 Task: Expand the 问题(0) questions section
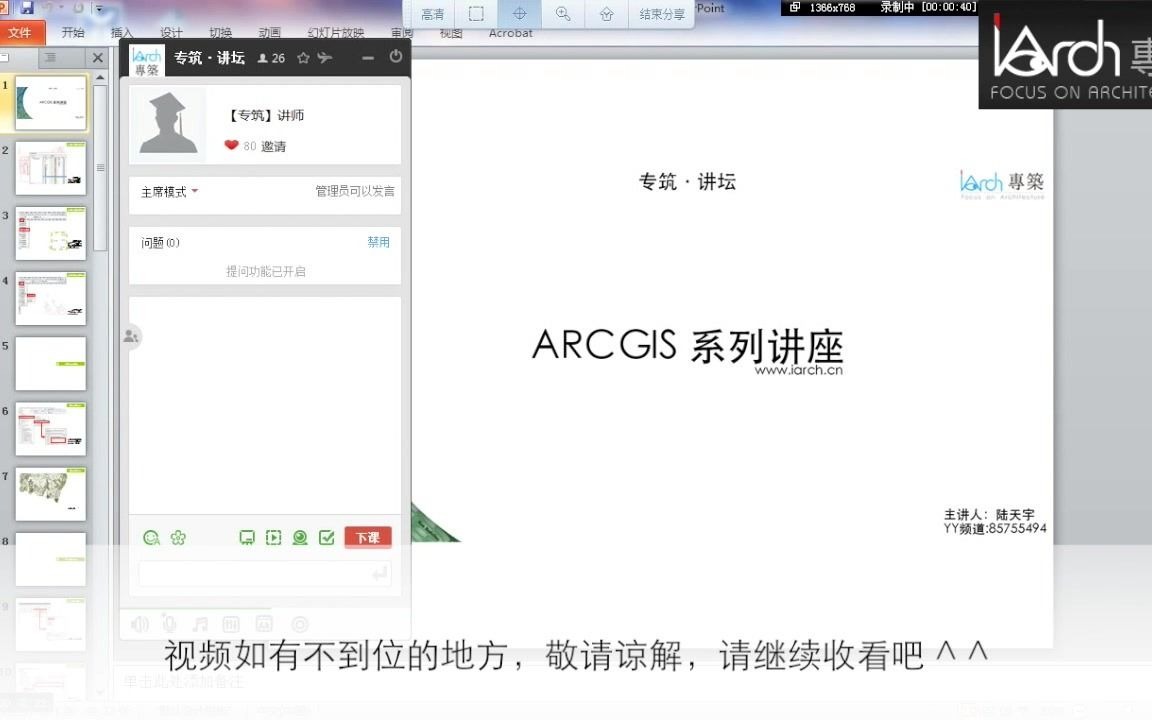[158, 242]
